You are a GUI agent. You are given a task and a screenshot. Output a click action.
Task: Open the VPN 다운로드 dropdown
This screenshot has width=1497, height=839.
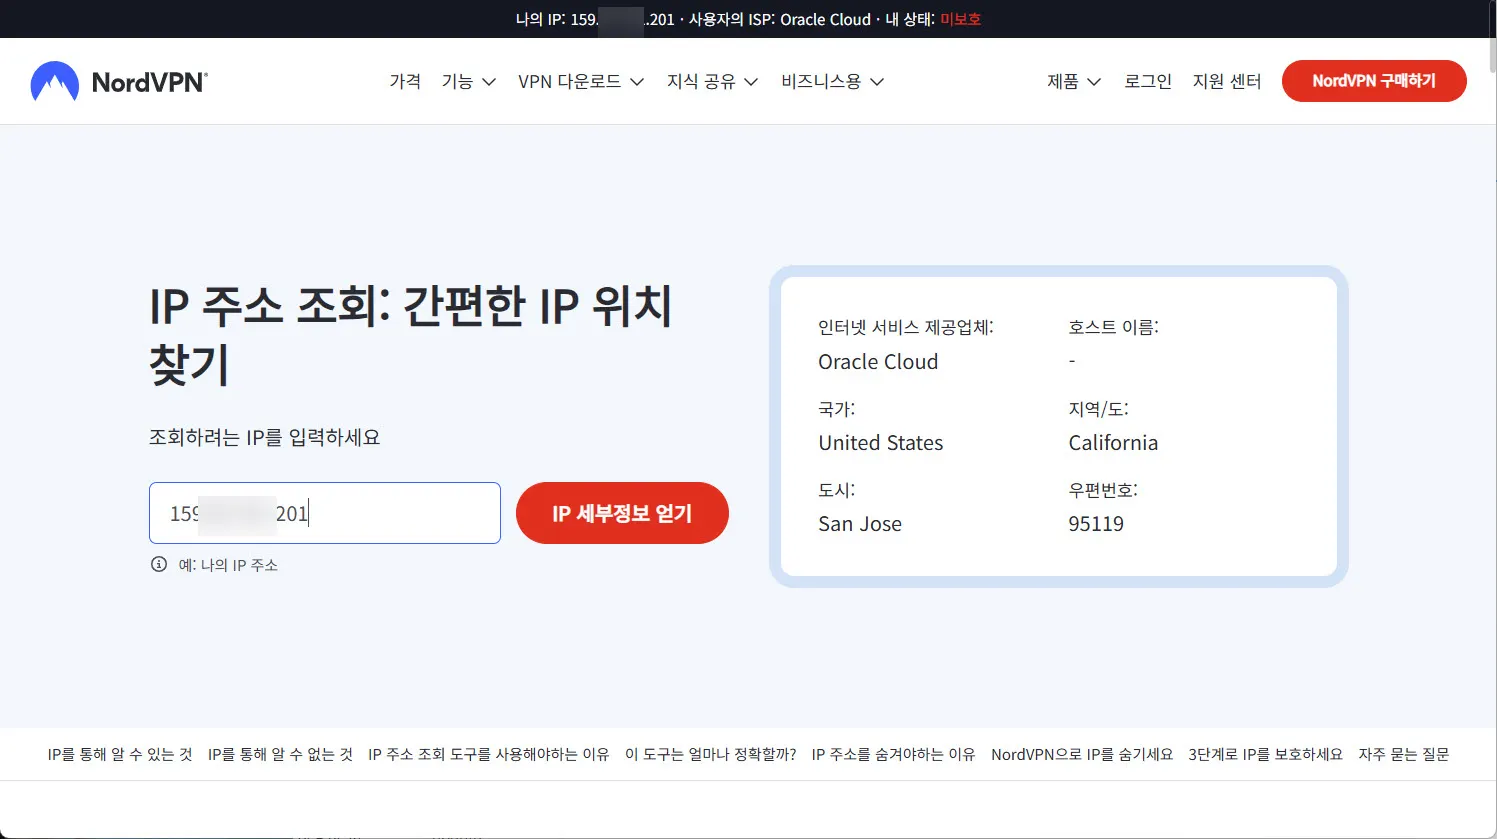(581, 81)
